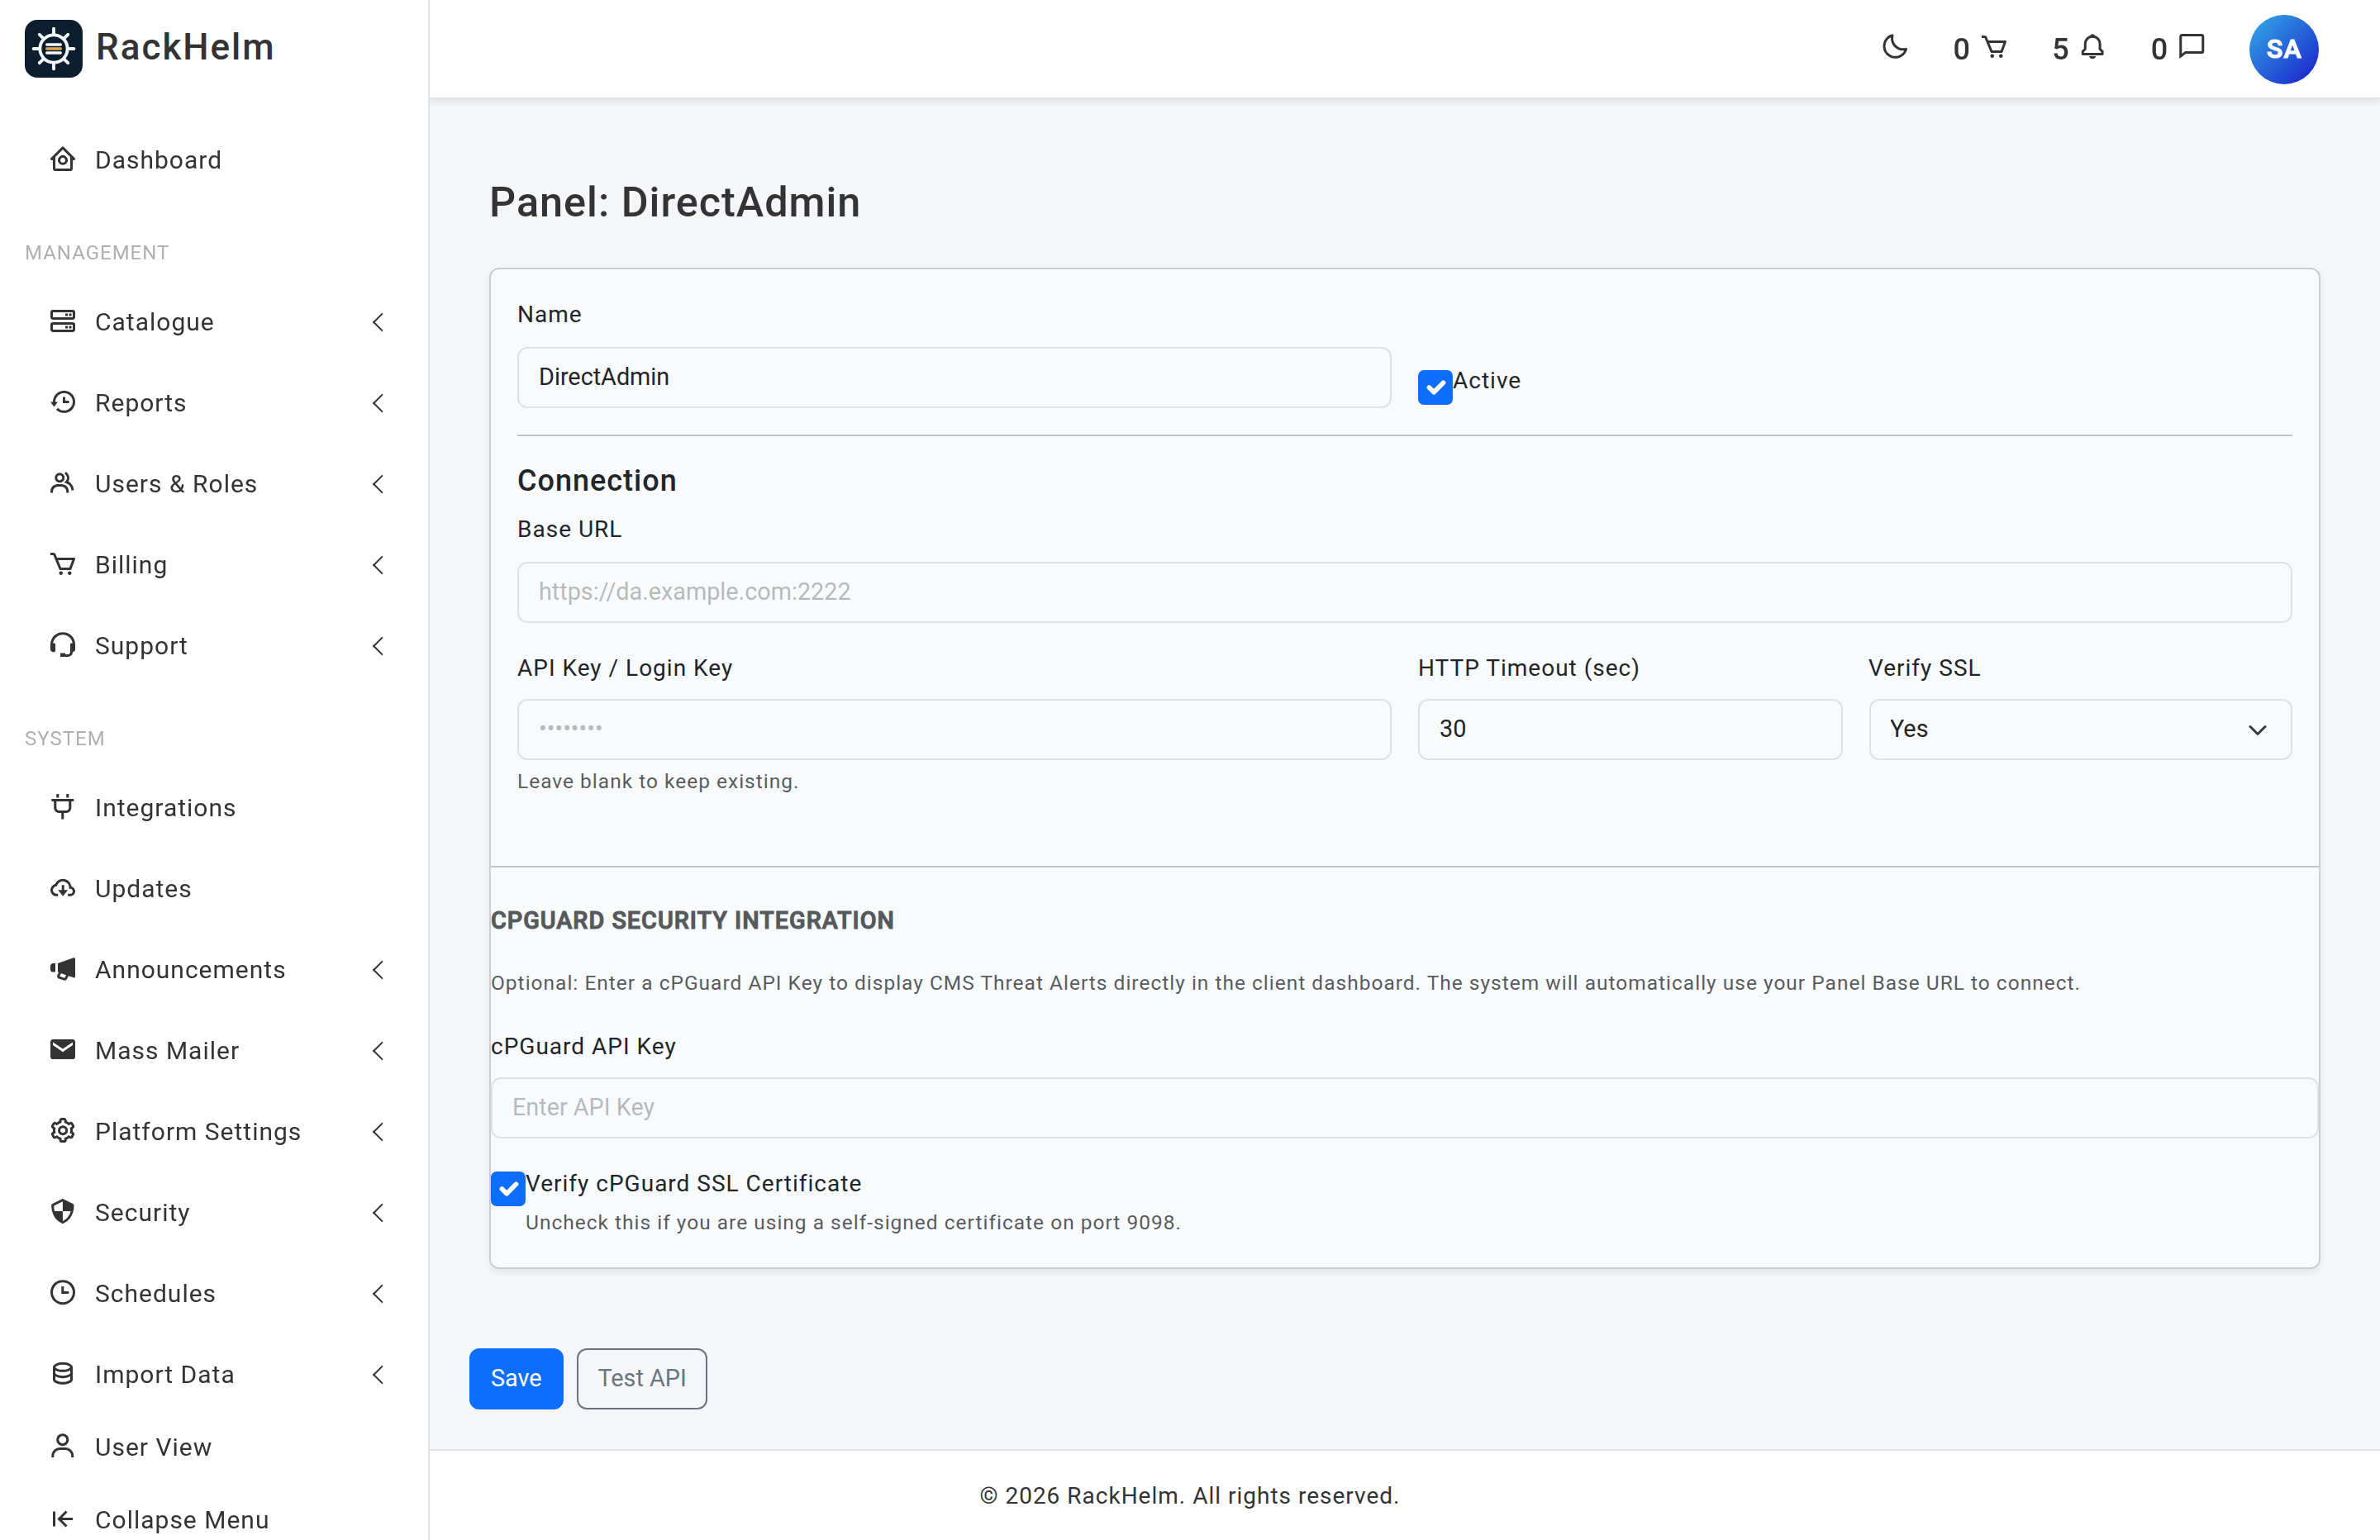This screenshot has height=1540, width=2380.
Task: Focus the Name input field
Action: pyautogui.click(x=953, y=377)
